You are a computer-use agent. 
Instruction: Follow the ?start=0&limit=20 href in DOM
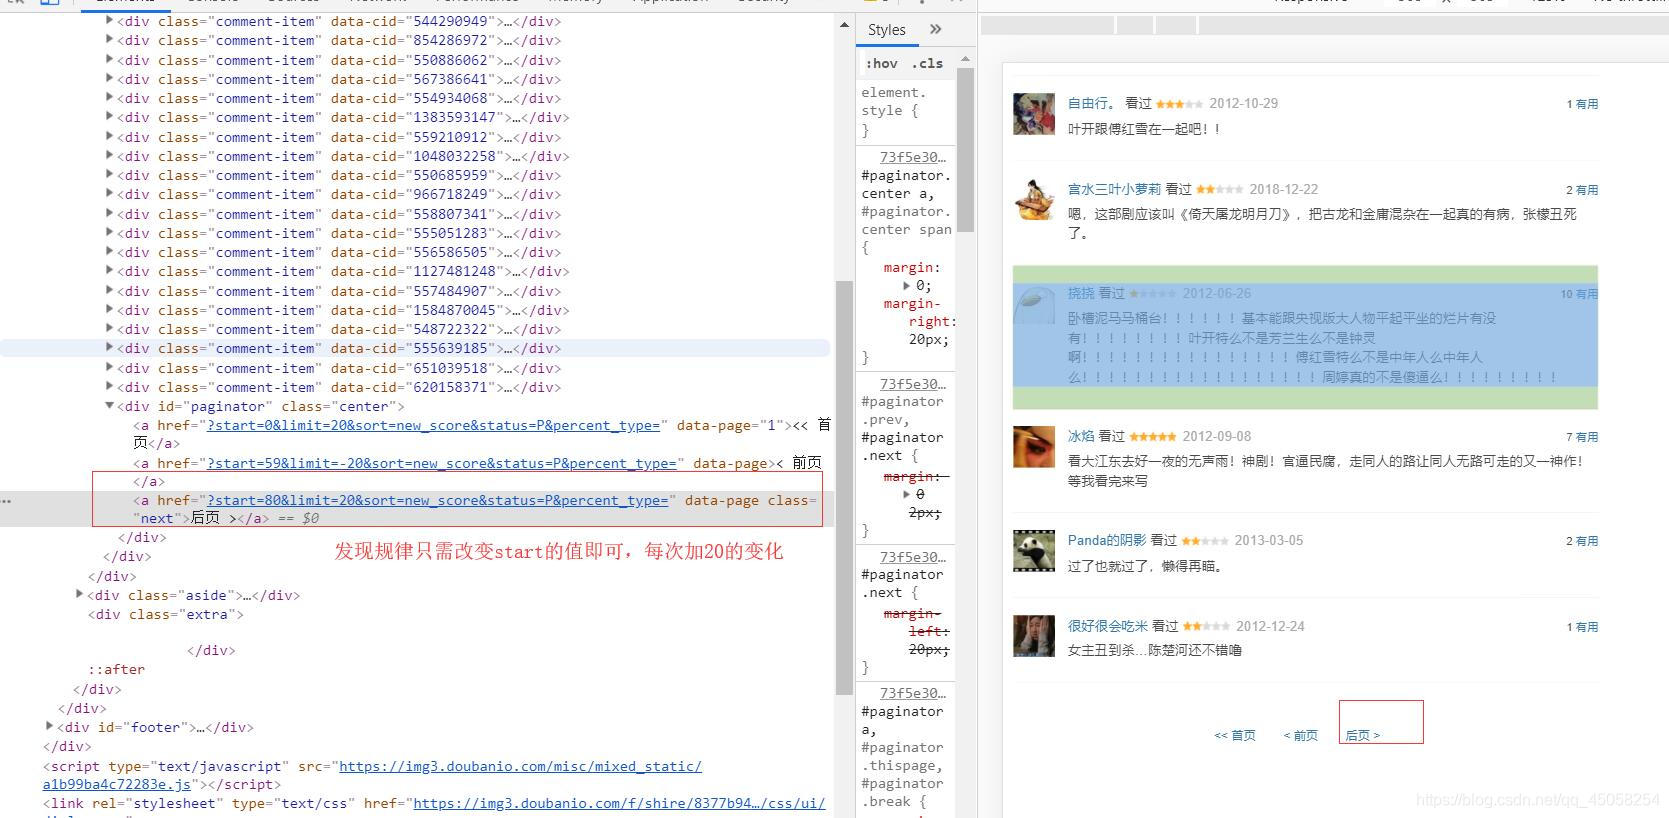[433, 425]
